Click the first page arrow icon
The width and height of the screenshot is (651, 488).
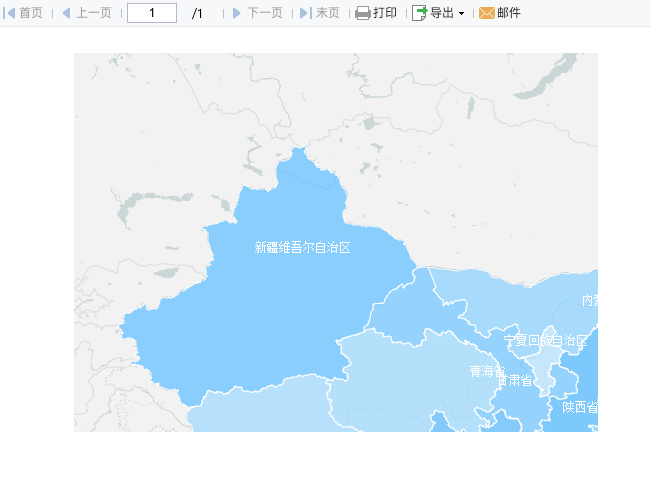[x=9, y=13]
